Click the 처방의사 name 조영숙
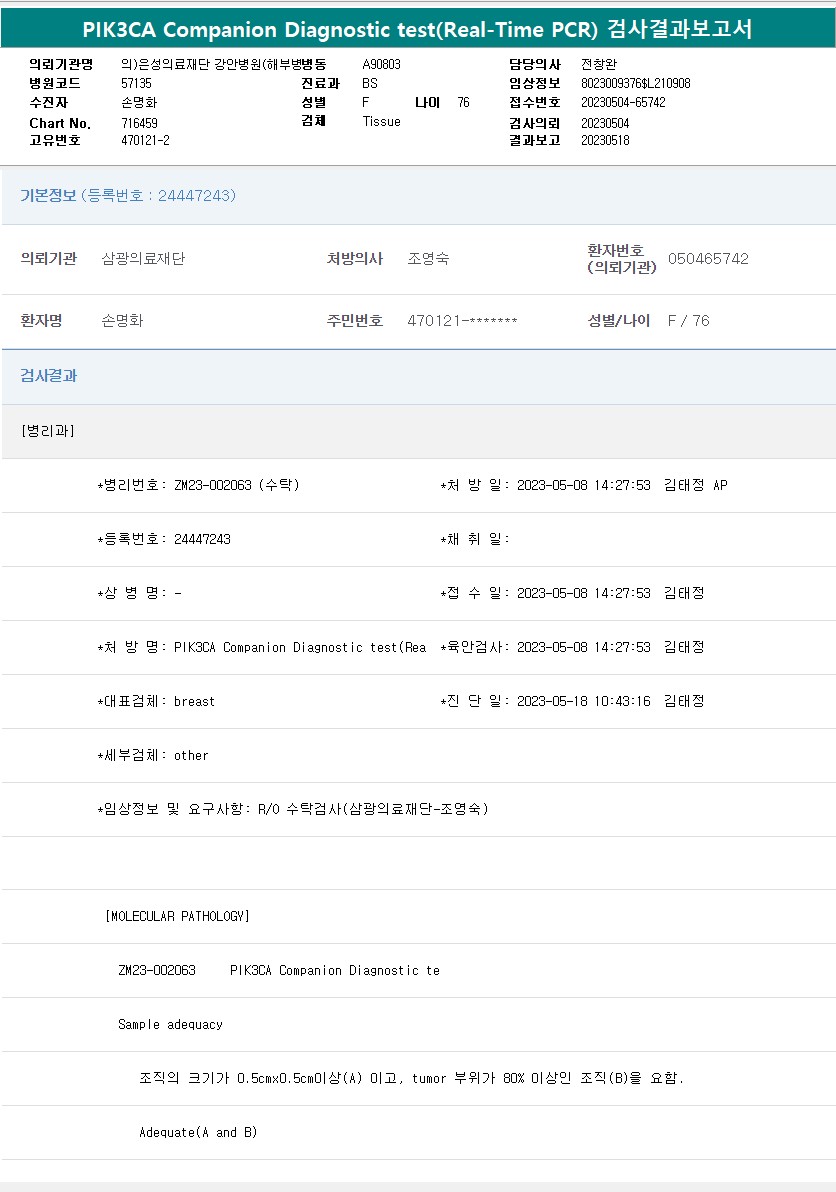Image resolution: width=836 pixels, height=1192 pixels. pyautogui.click(x=428, y=259)
